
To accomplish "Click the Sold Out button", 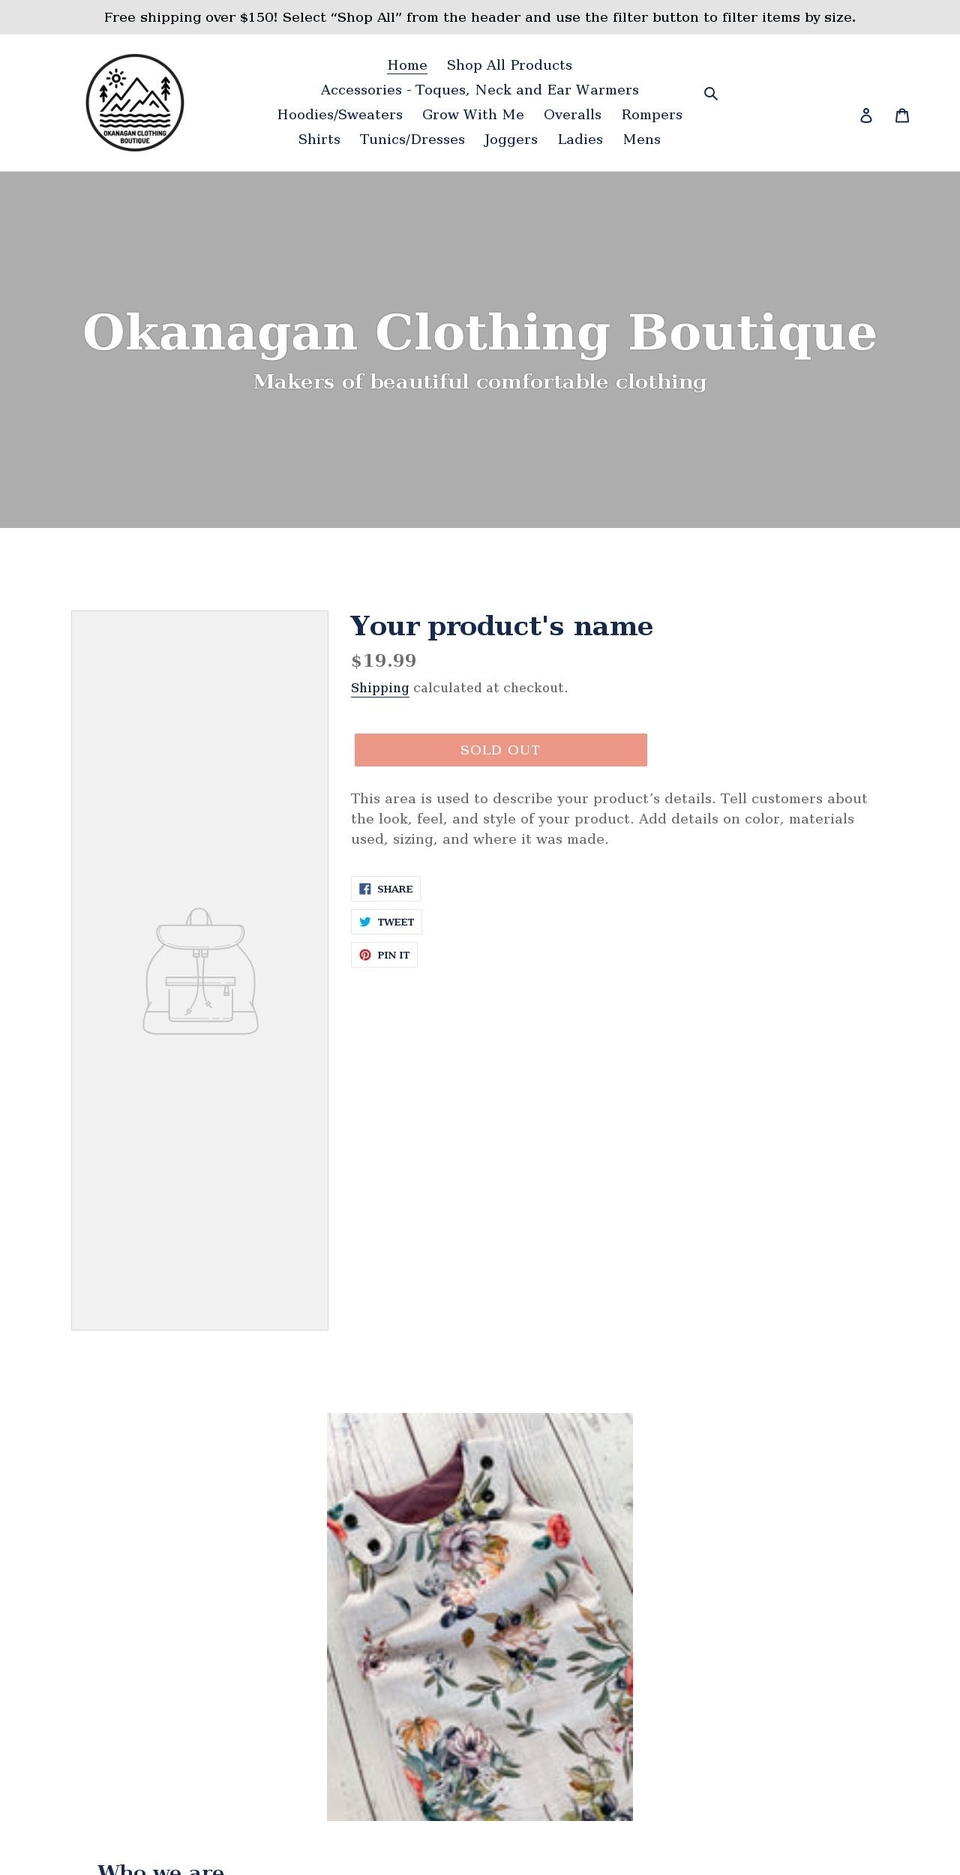I will tap(500, 750).
